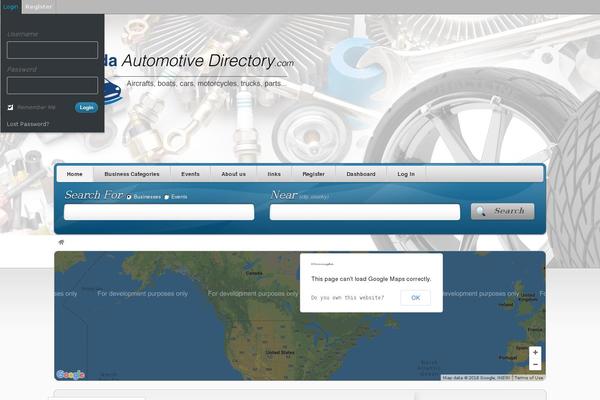Click the Search button
This screenshot has height=400, width=600.
tap(502, 211)
